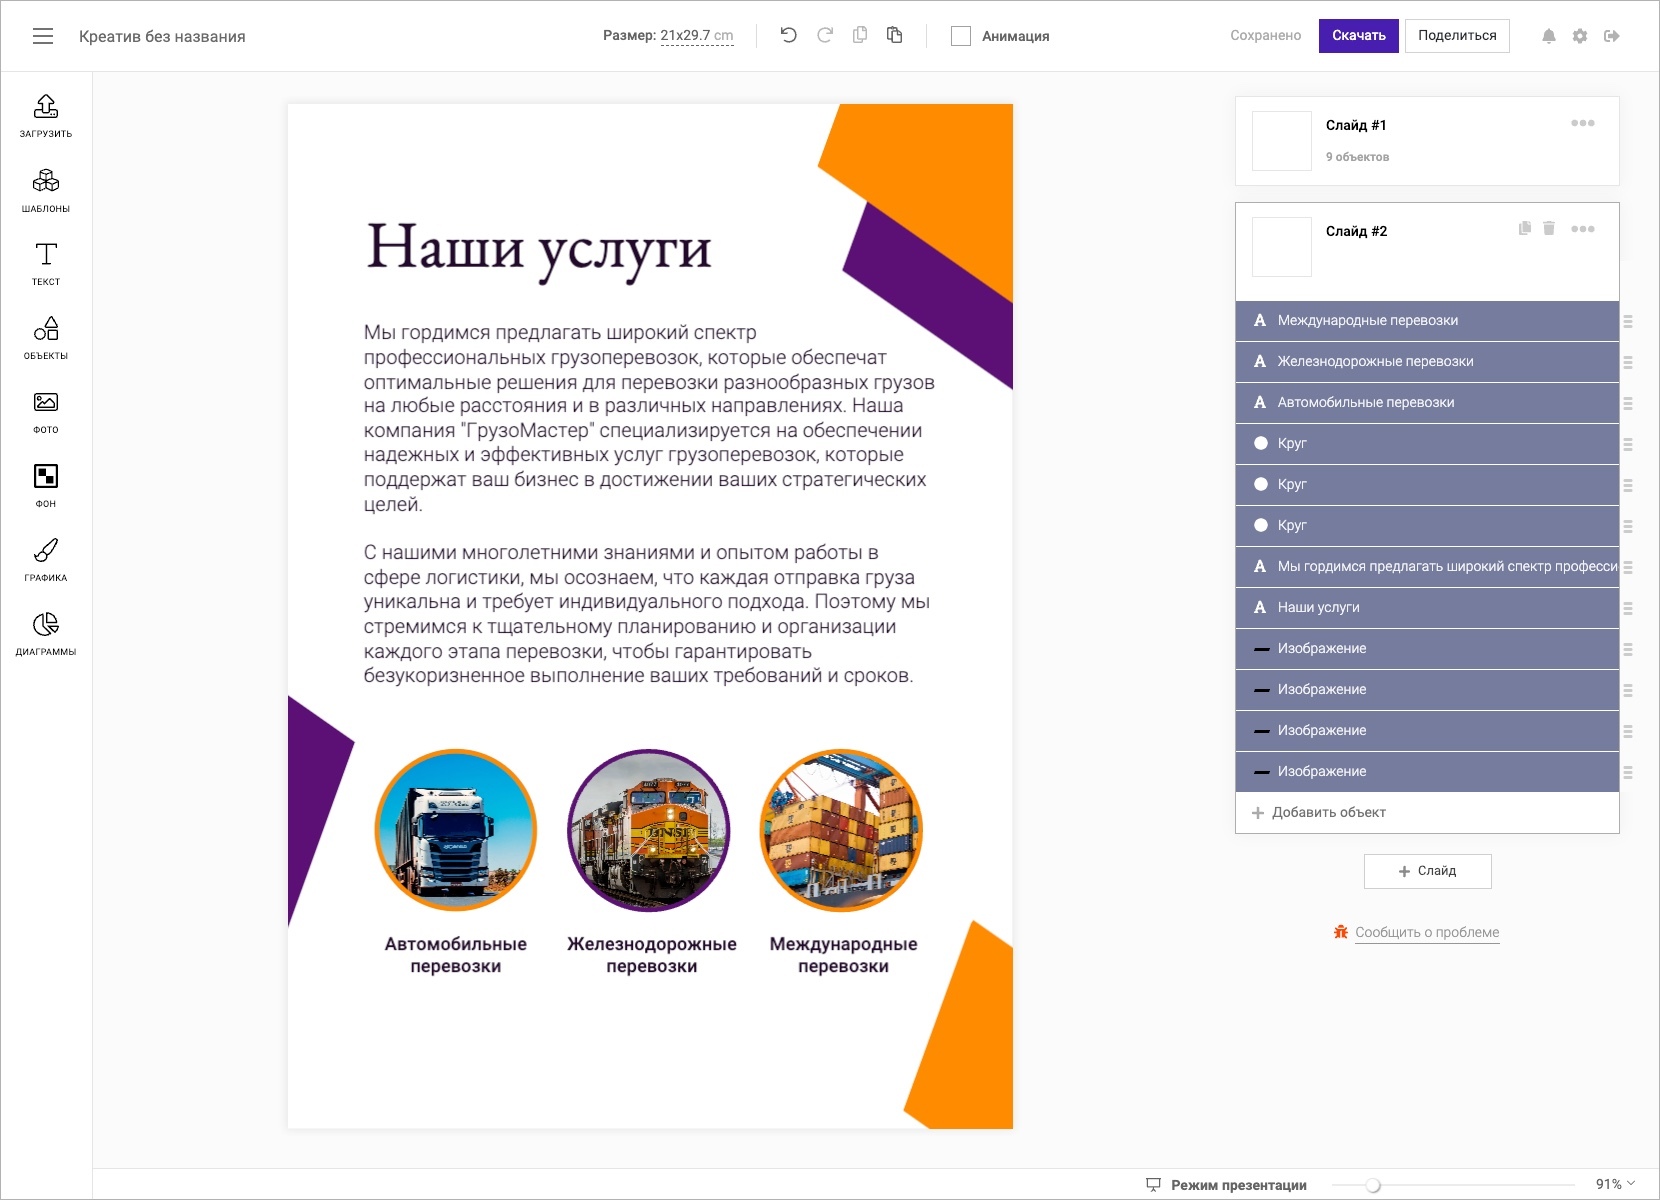Select the second Изображение layer

point(1427,690)
